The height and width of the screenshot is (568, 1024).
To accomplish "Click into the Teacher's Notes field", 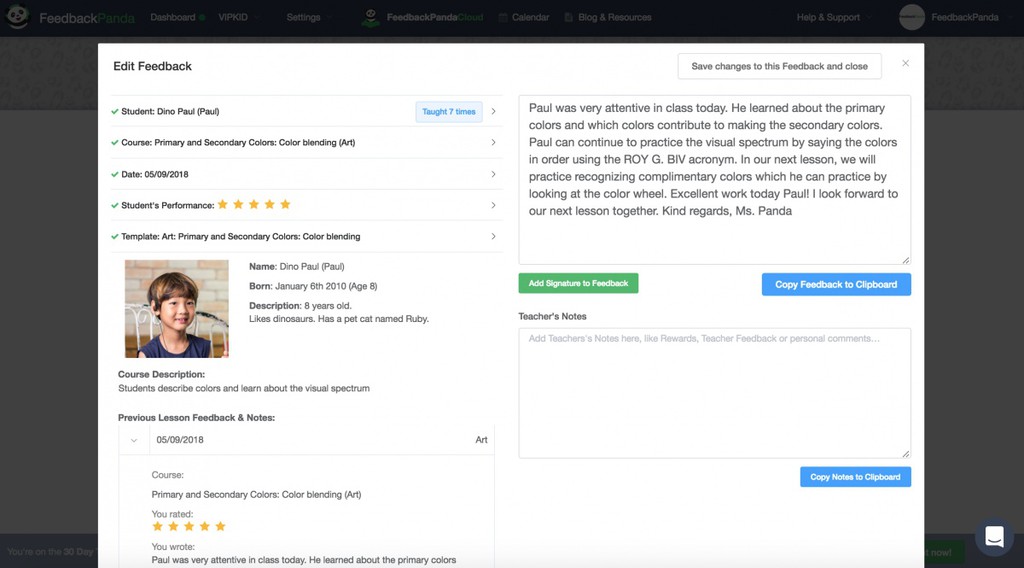I will tap(714, 393).
